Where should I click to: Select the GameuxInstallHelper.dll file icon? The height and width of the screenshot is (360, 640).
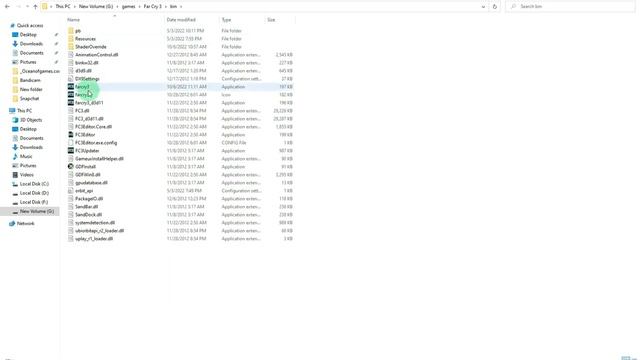(x=71, y=159)
